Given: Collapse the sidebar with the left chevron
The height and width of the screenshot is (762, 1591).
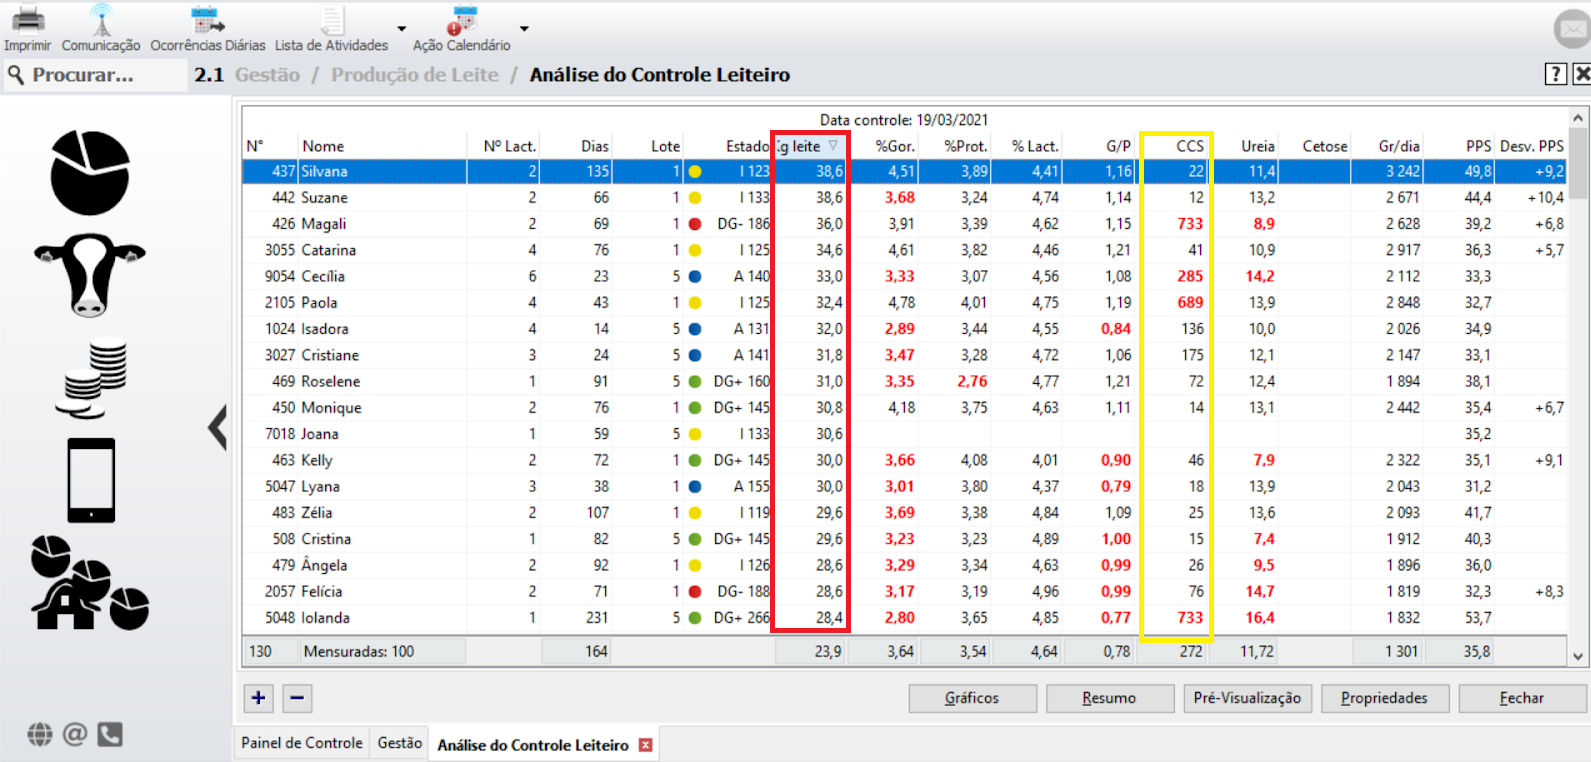Looking at the screenshot, I should pos(217,427).
